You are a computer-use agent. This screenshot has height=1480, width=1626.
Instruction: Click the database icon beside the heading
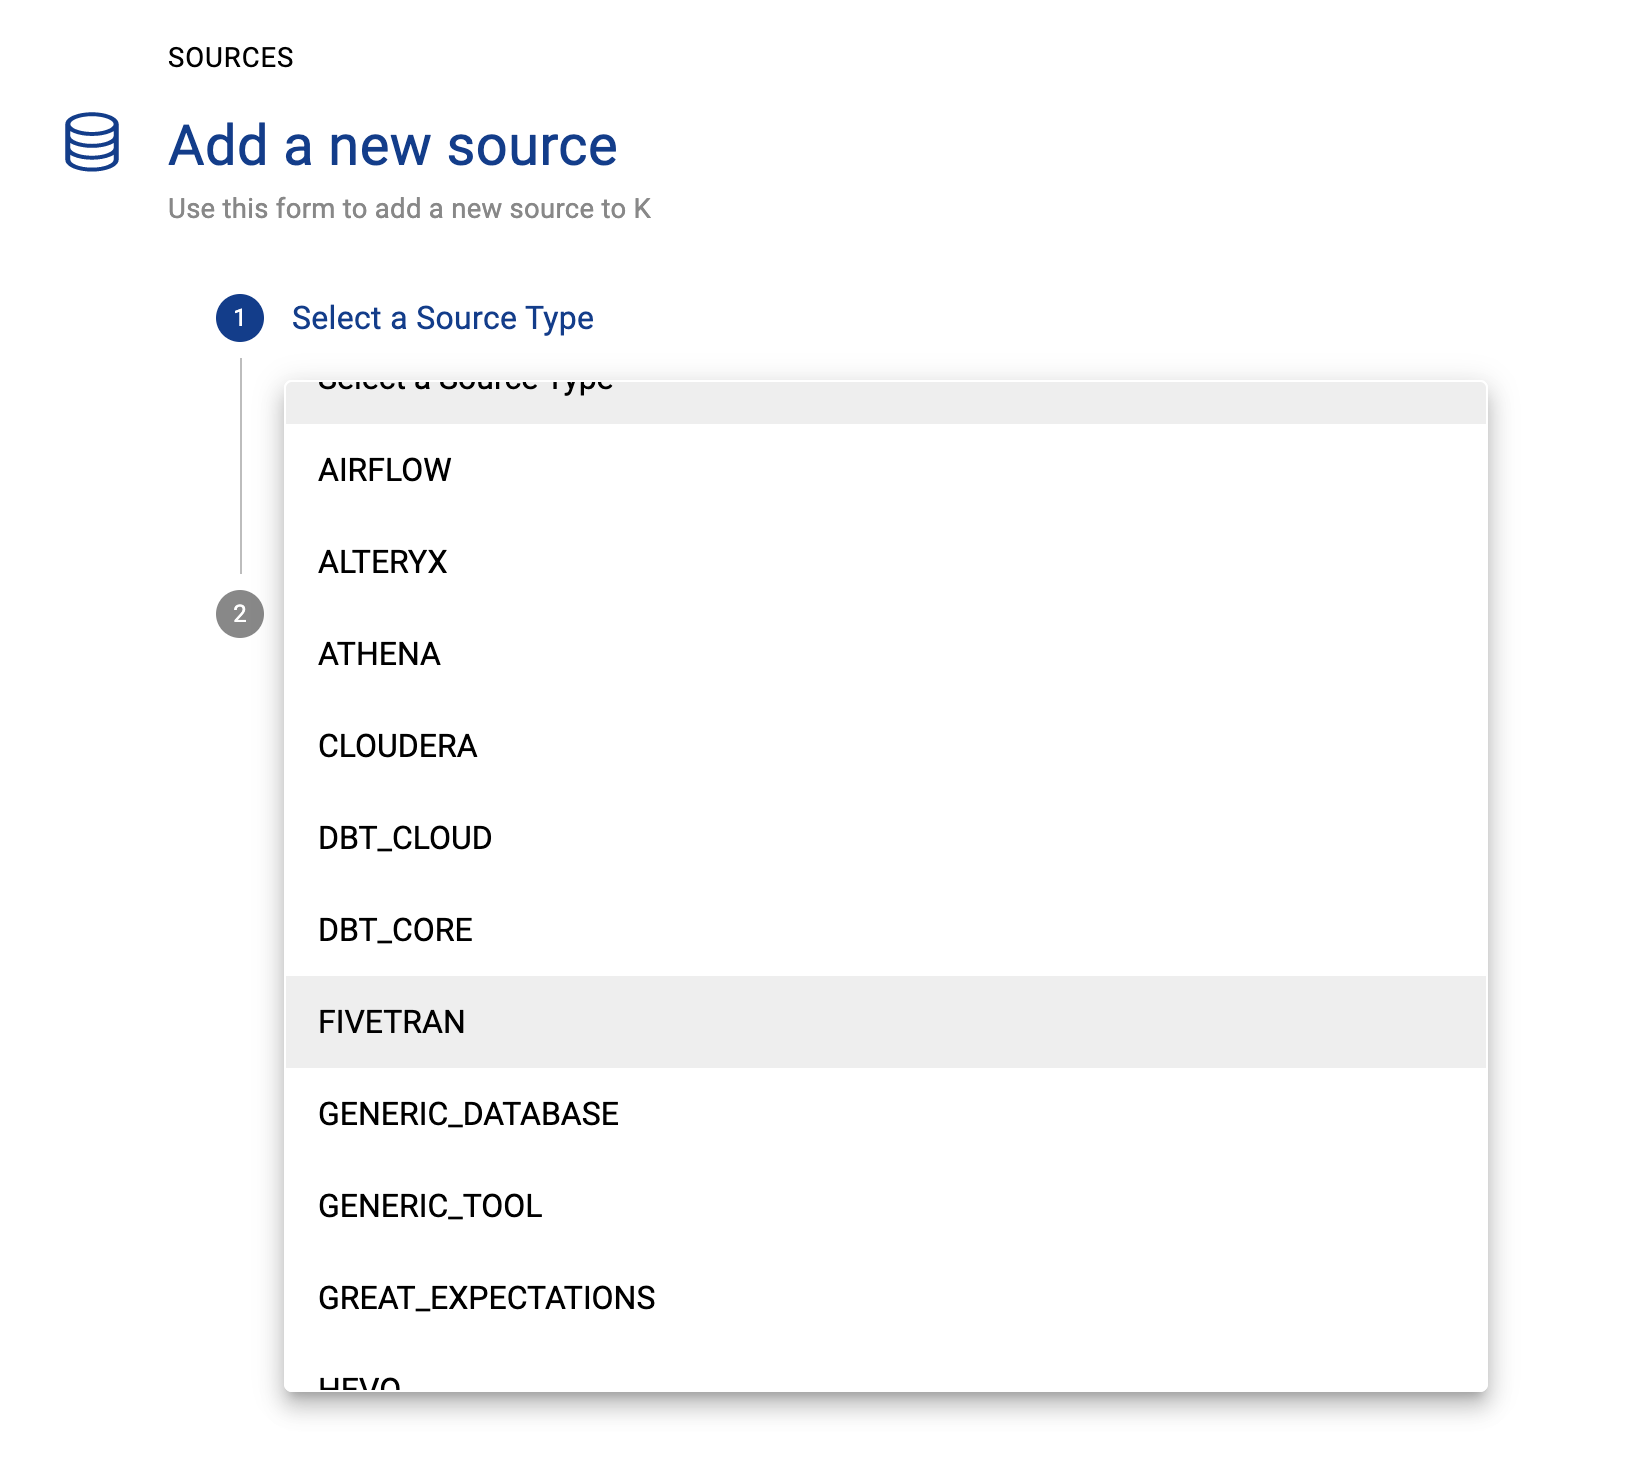coord(92,142)
